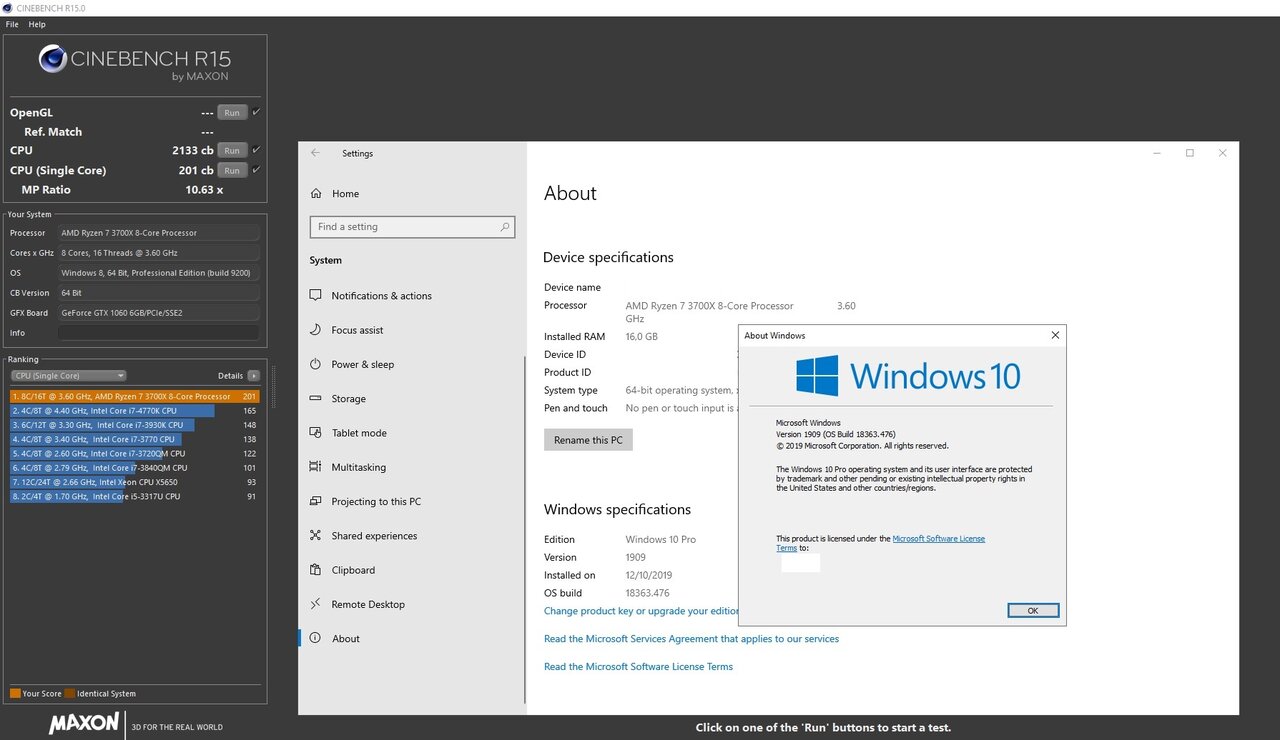Open the CPU (Single Core) ranking dropdown
This screenshot has height=740, width=1280.
(68, 376)
